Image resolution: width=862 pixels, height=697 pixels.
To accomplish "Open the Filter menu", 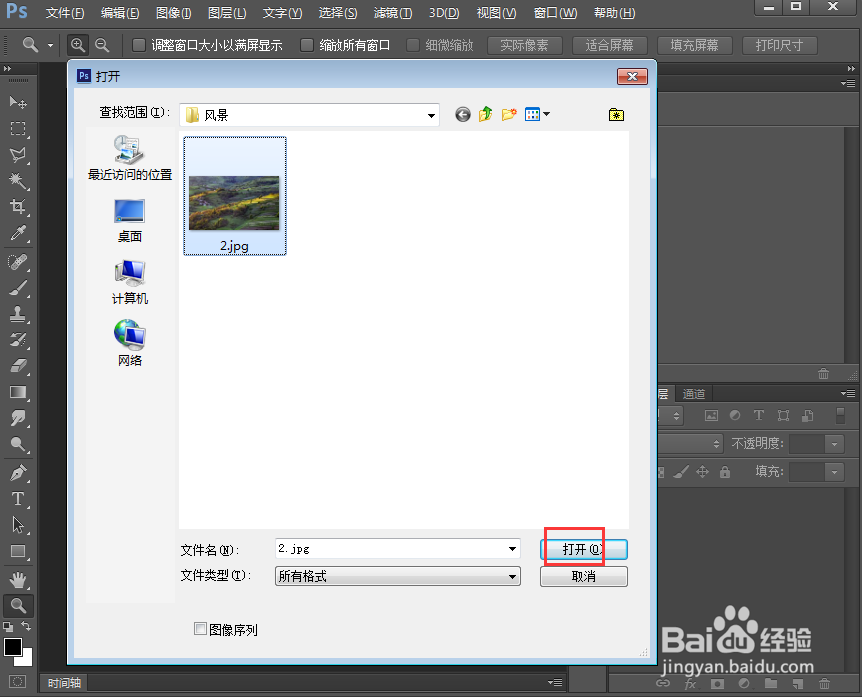I will (x=393, y=13).
